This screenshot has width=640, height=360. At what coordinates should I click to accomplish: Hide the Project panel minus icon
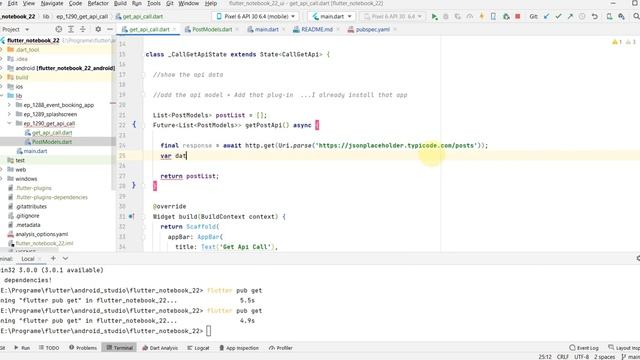[x=110, y=29]
